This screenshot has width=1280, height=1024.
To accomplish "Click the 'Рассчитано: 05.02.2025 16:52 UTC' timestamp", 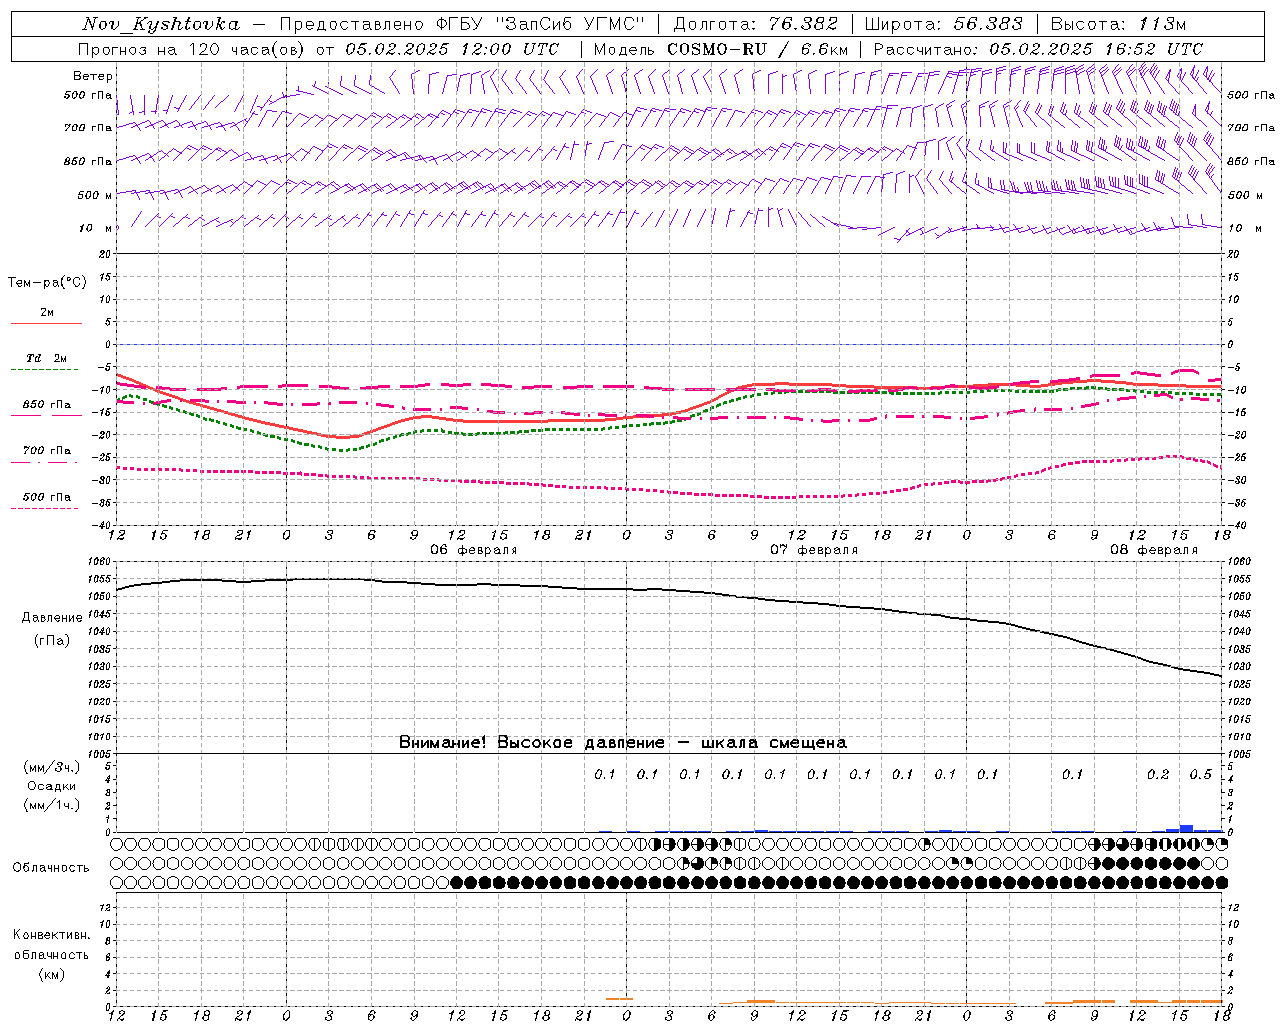I will (x=1038, y=49).
